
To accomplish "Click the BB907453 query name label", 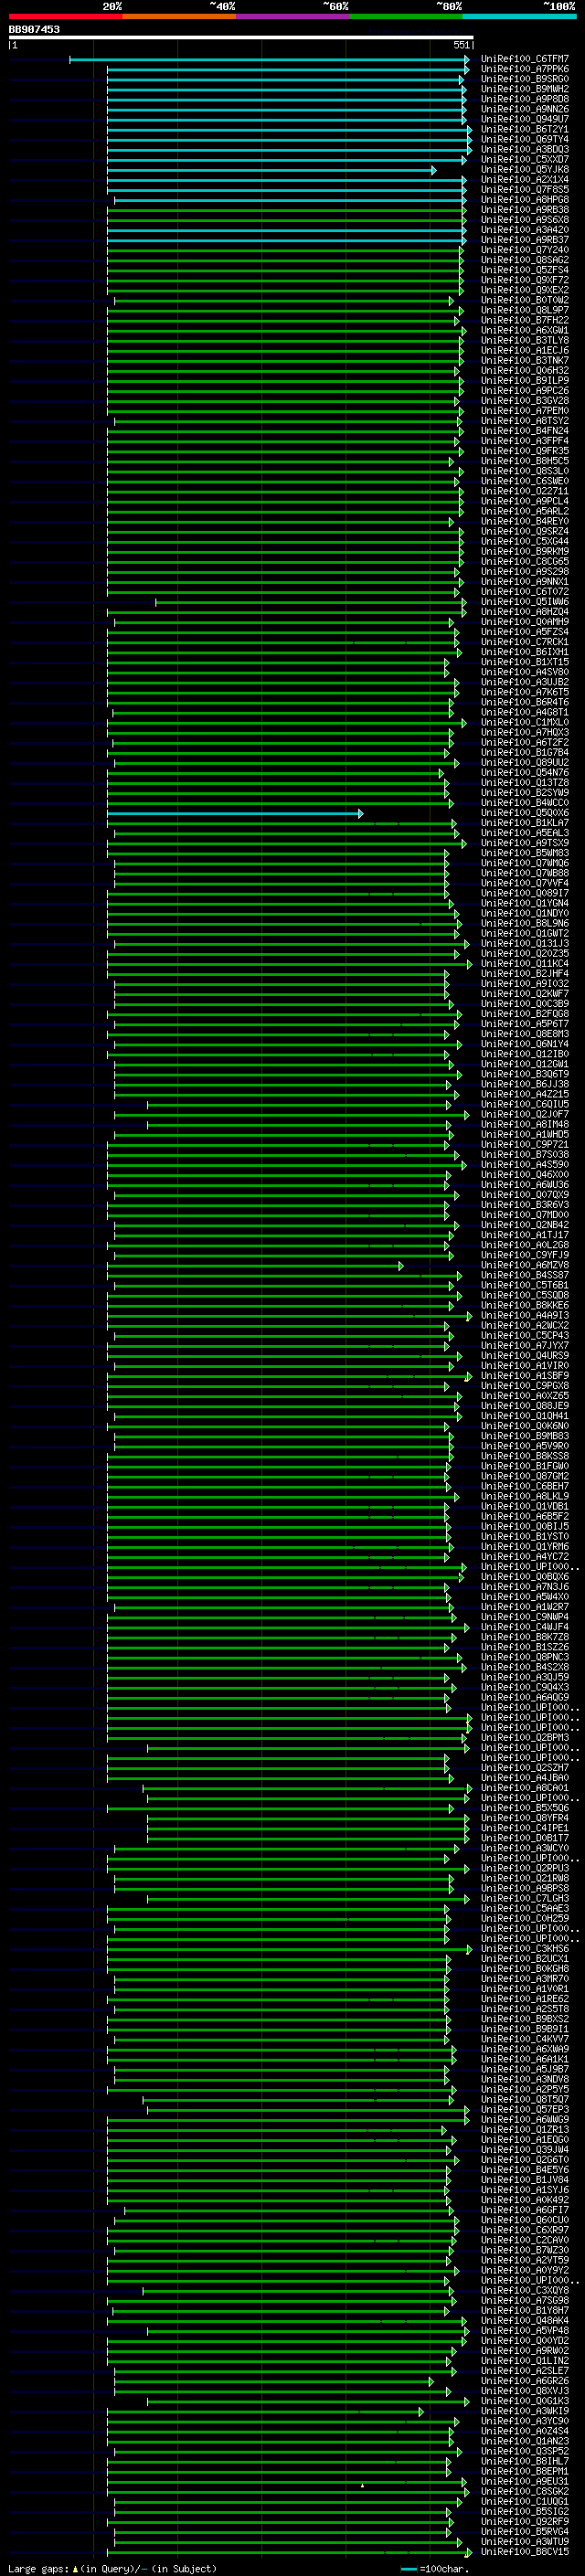I will pyautogui.click(x=34, y=29).
